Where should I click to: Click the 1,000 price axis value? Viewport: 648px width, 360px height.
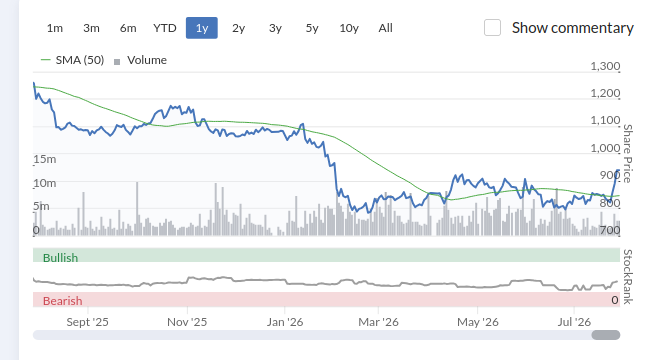[605, 148]
